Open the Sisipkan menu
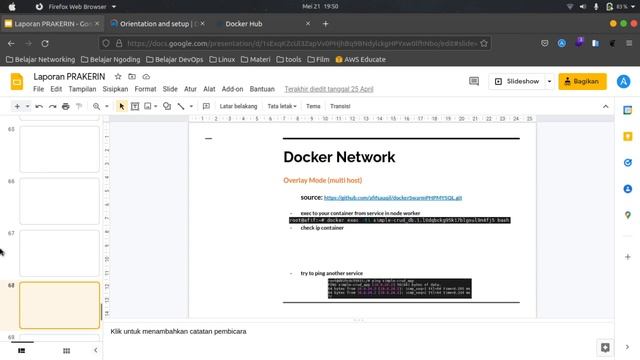This screenshot has height=360, width=640. coord(115,89)
